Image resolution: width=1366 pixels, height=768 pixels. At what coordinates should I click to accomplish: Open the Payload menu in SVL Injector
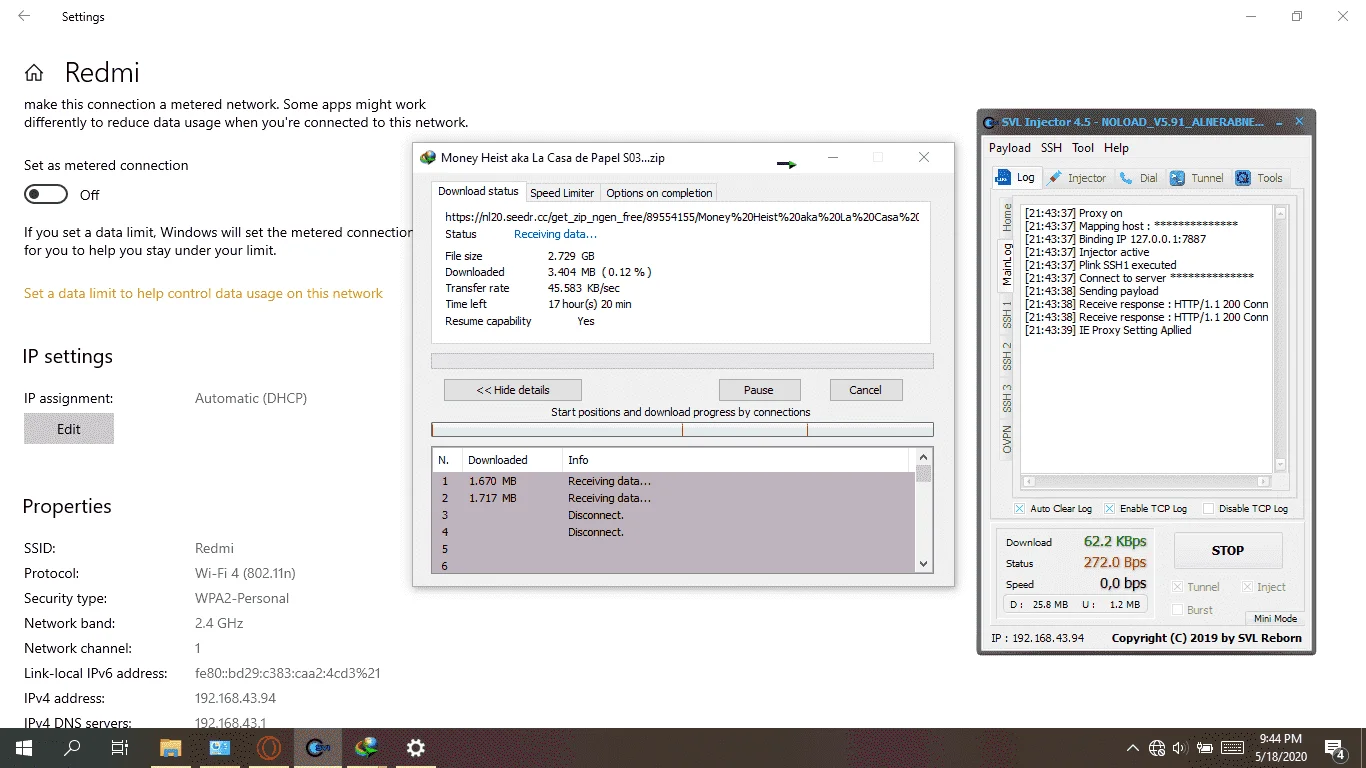click(1009, 148)
